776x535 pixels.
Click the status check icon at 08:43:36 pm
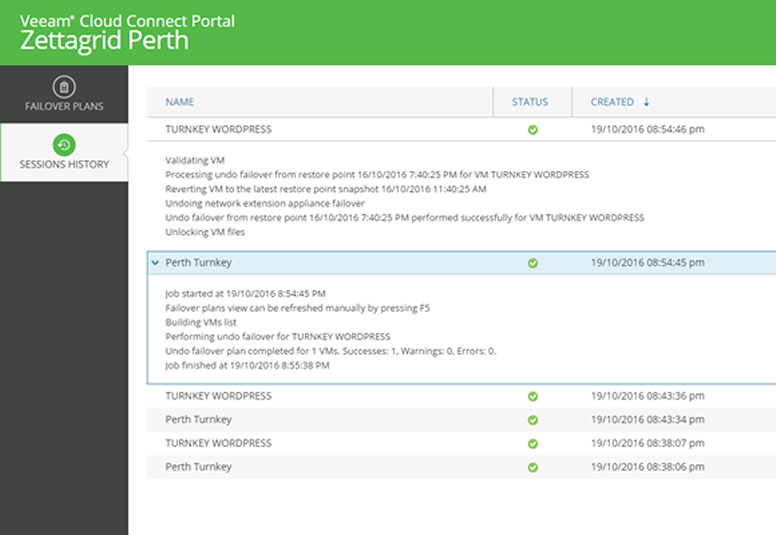point(533,396)
